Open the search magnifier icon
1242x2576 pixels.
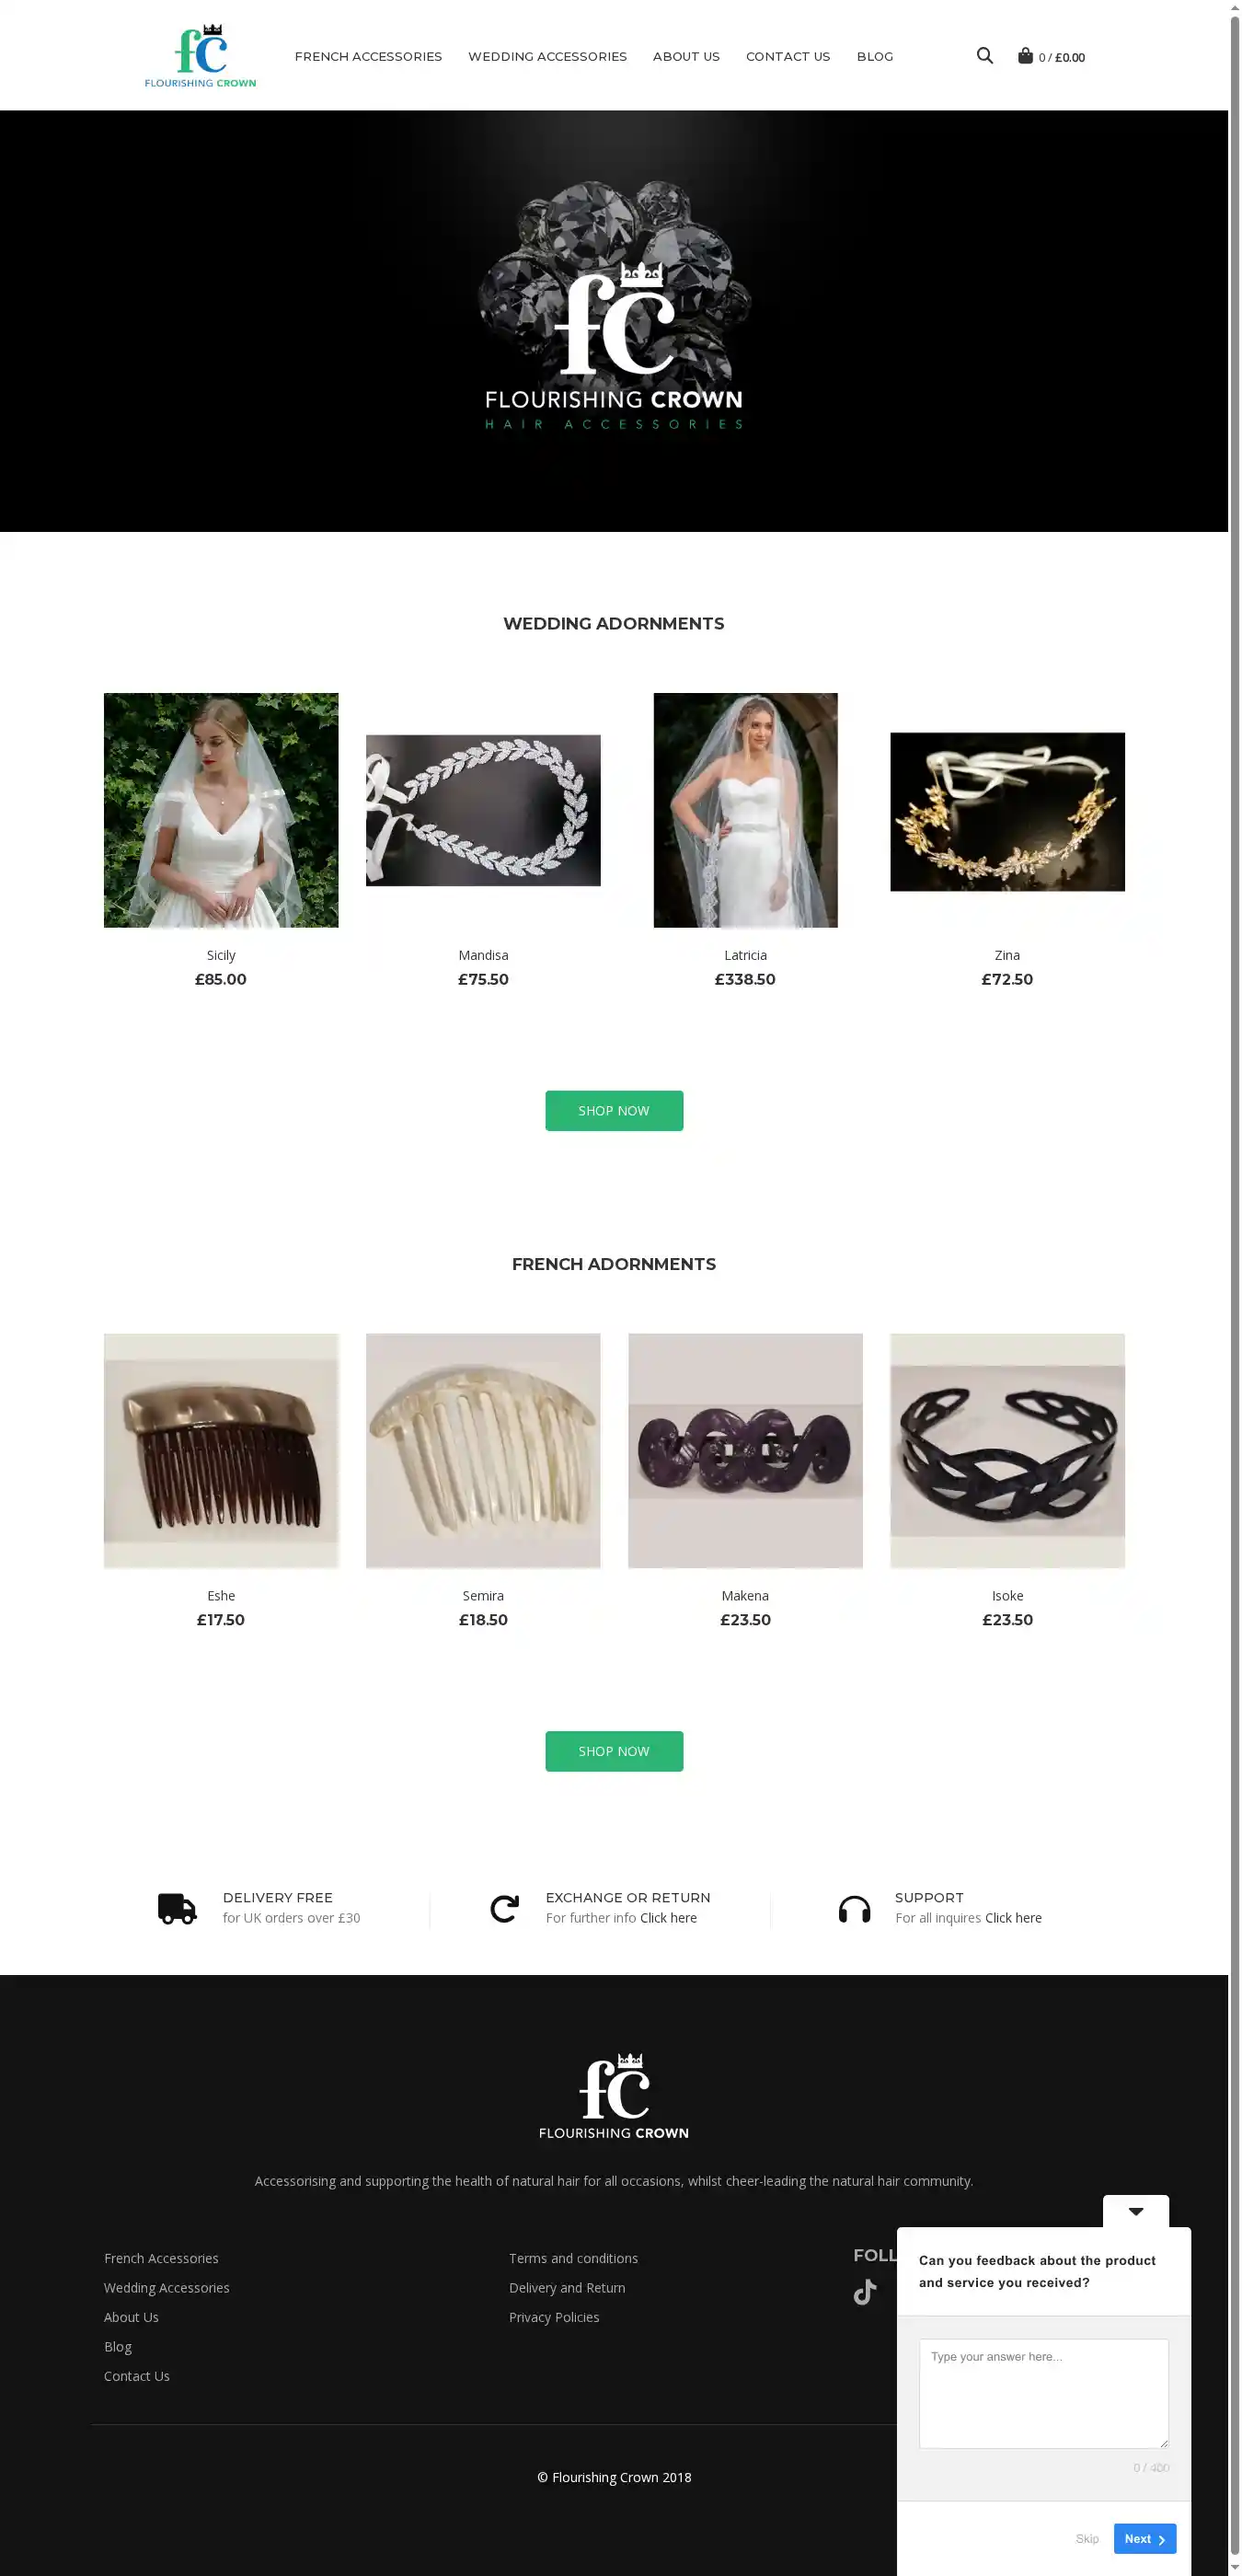[984, 56]
